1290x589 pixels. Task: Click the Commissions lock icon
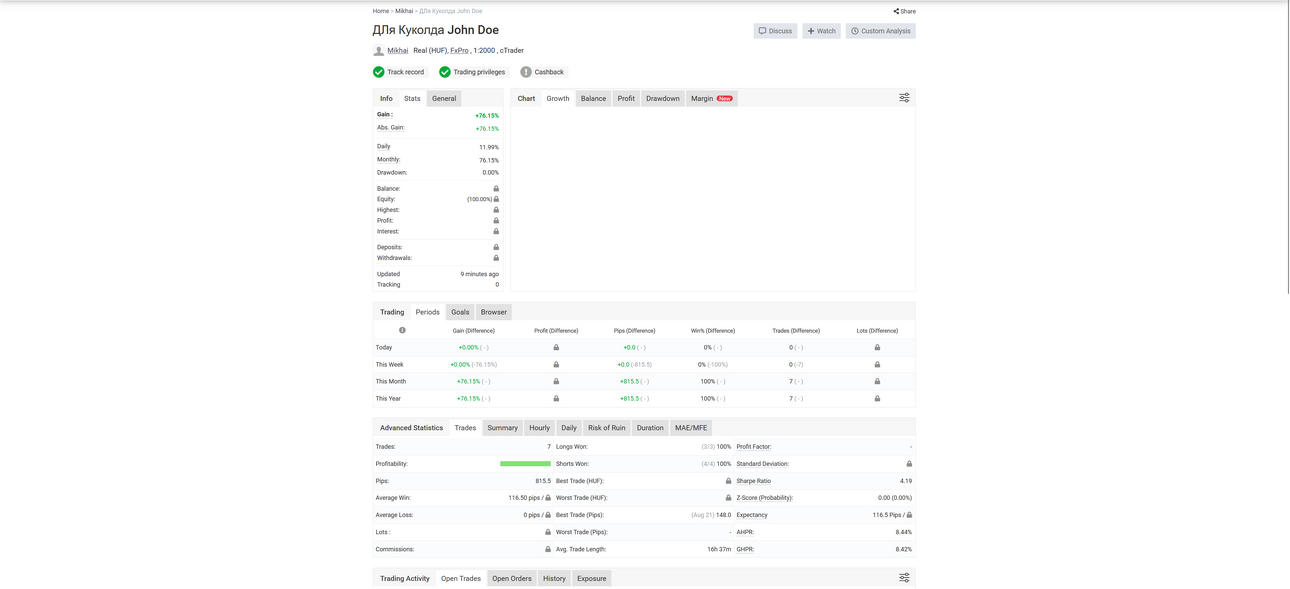pos(548,549)
